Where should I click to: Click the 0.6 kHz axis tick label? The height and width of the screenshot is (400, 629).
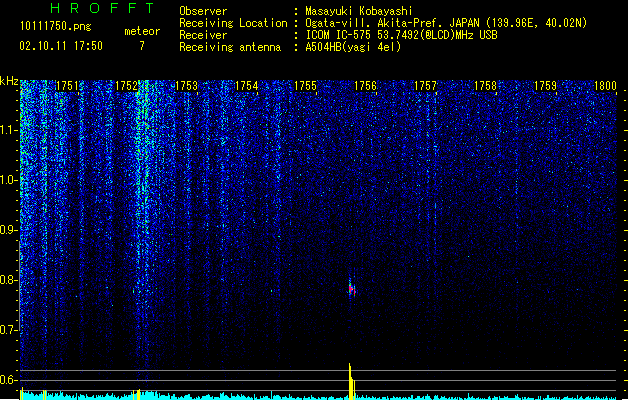pyautogui.click(x=8, y=380)
